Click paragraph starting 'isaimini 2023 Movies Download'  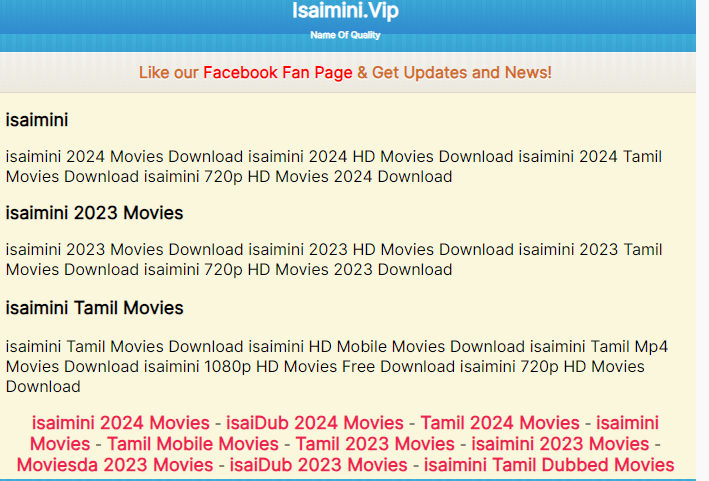[x=334, y=259]
